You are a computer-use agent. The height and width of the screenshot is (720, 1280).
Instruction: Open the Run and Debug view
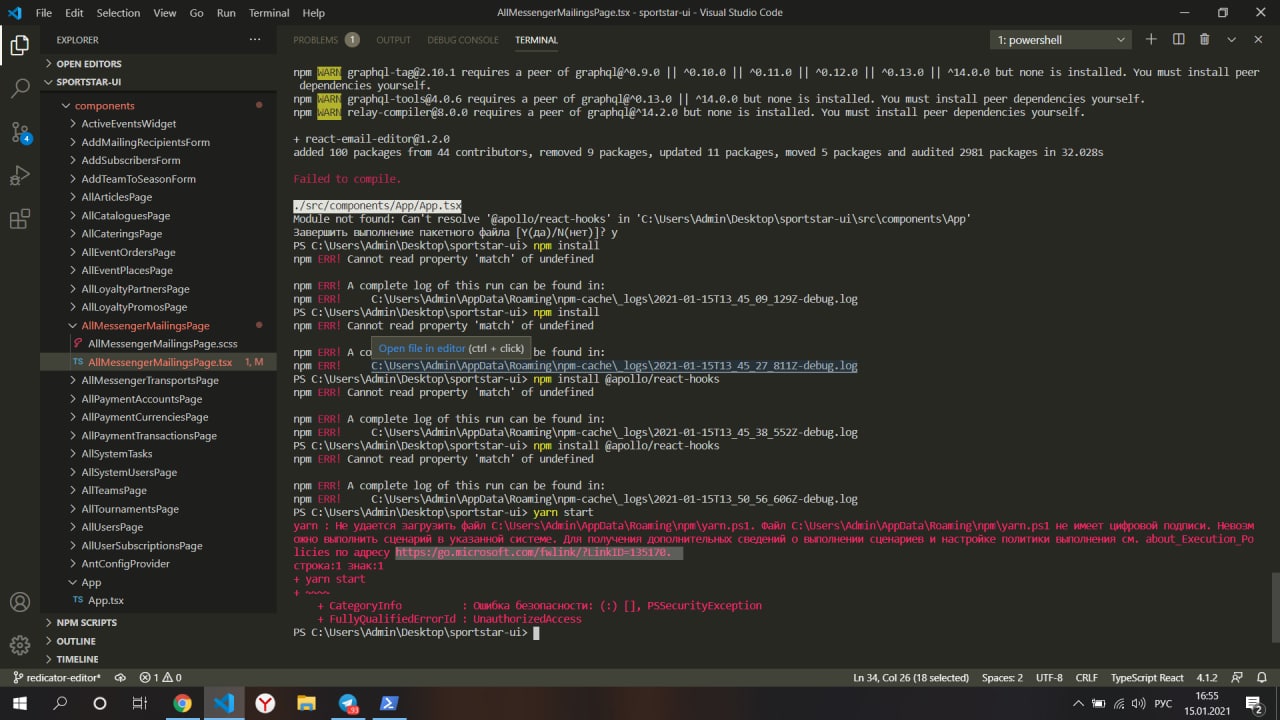coord(19,176)
